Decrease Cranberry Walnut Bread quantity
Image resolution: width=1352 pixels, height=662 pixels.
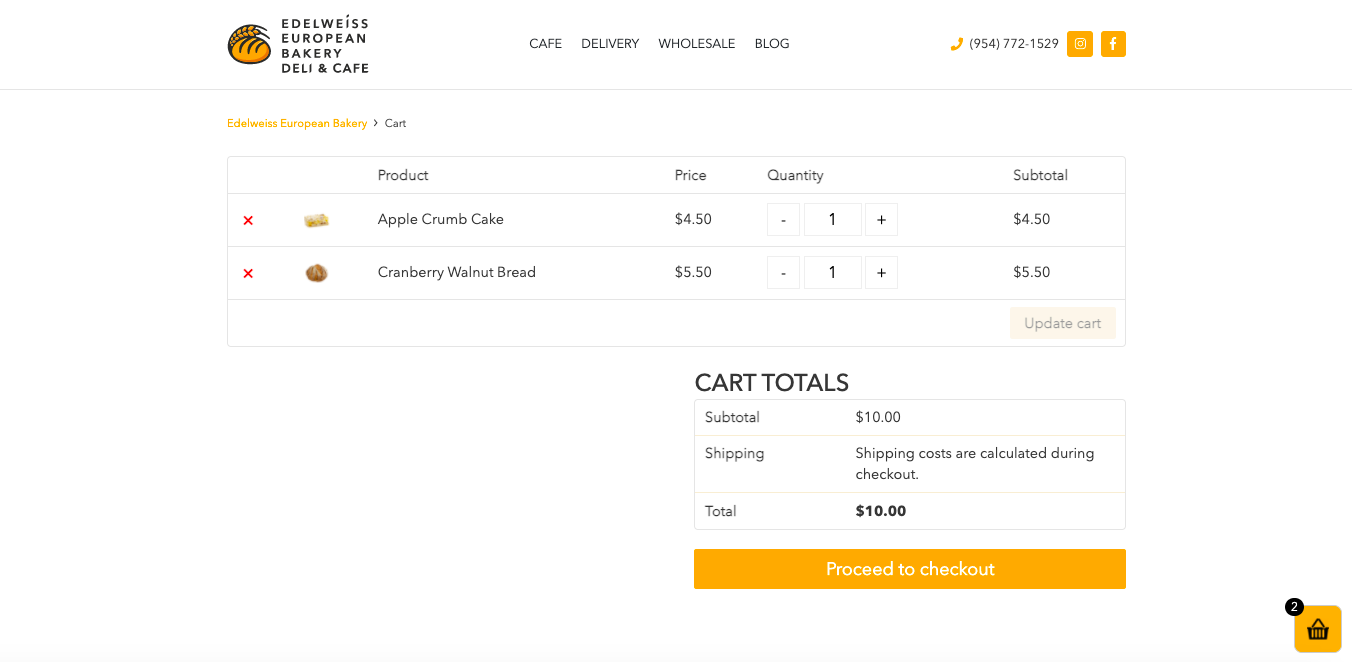[x=783, y=273]
